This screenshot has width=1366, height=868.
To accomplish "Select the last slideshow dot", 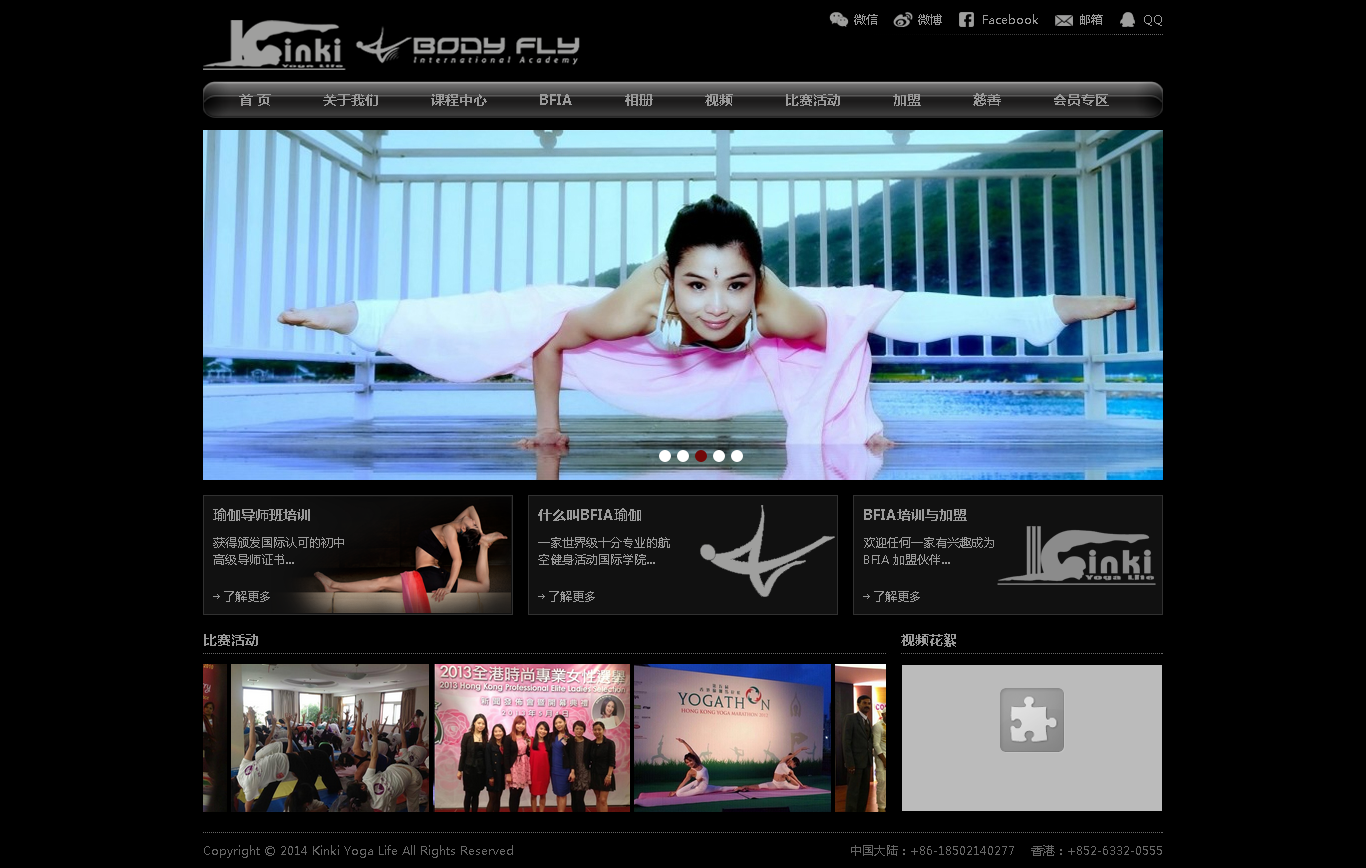I will pos(737,456).
